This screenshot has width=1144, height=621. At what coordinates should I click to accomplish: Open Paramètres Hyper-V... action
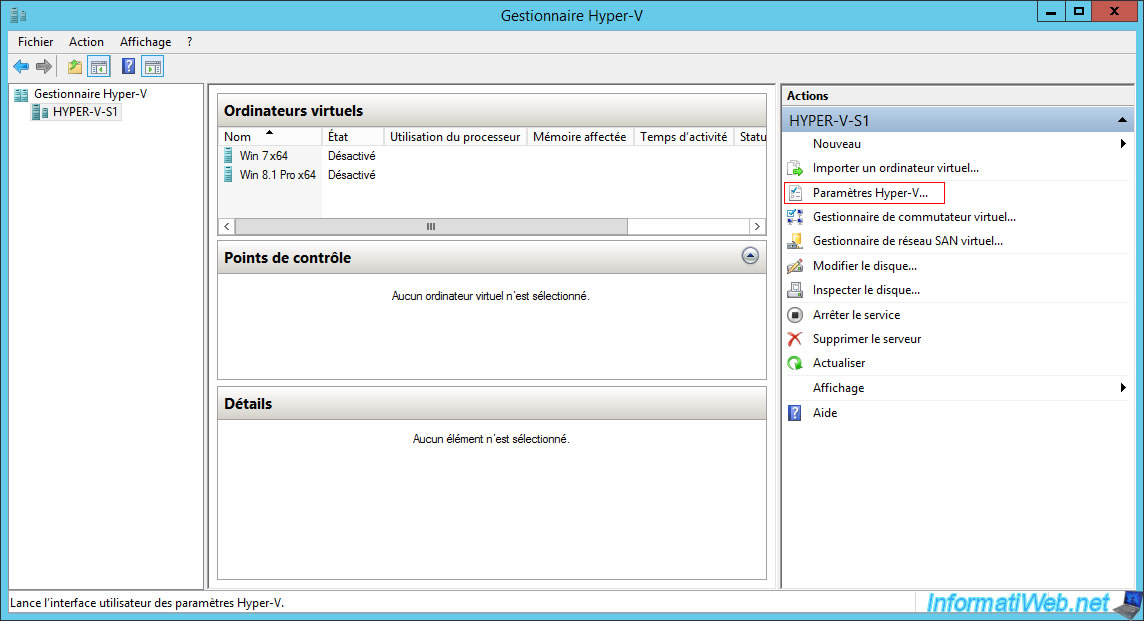[x=870, y=193]
